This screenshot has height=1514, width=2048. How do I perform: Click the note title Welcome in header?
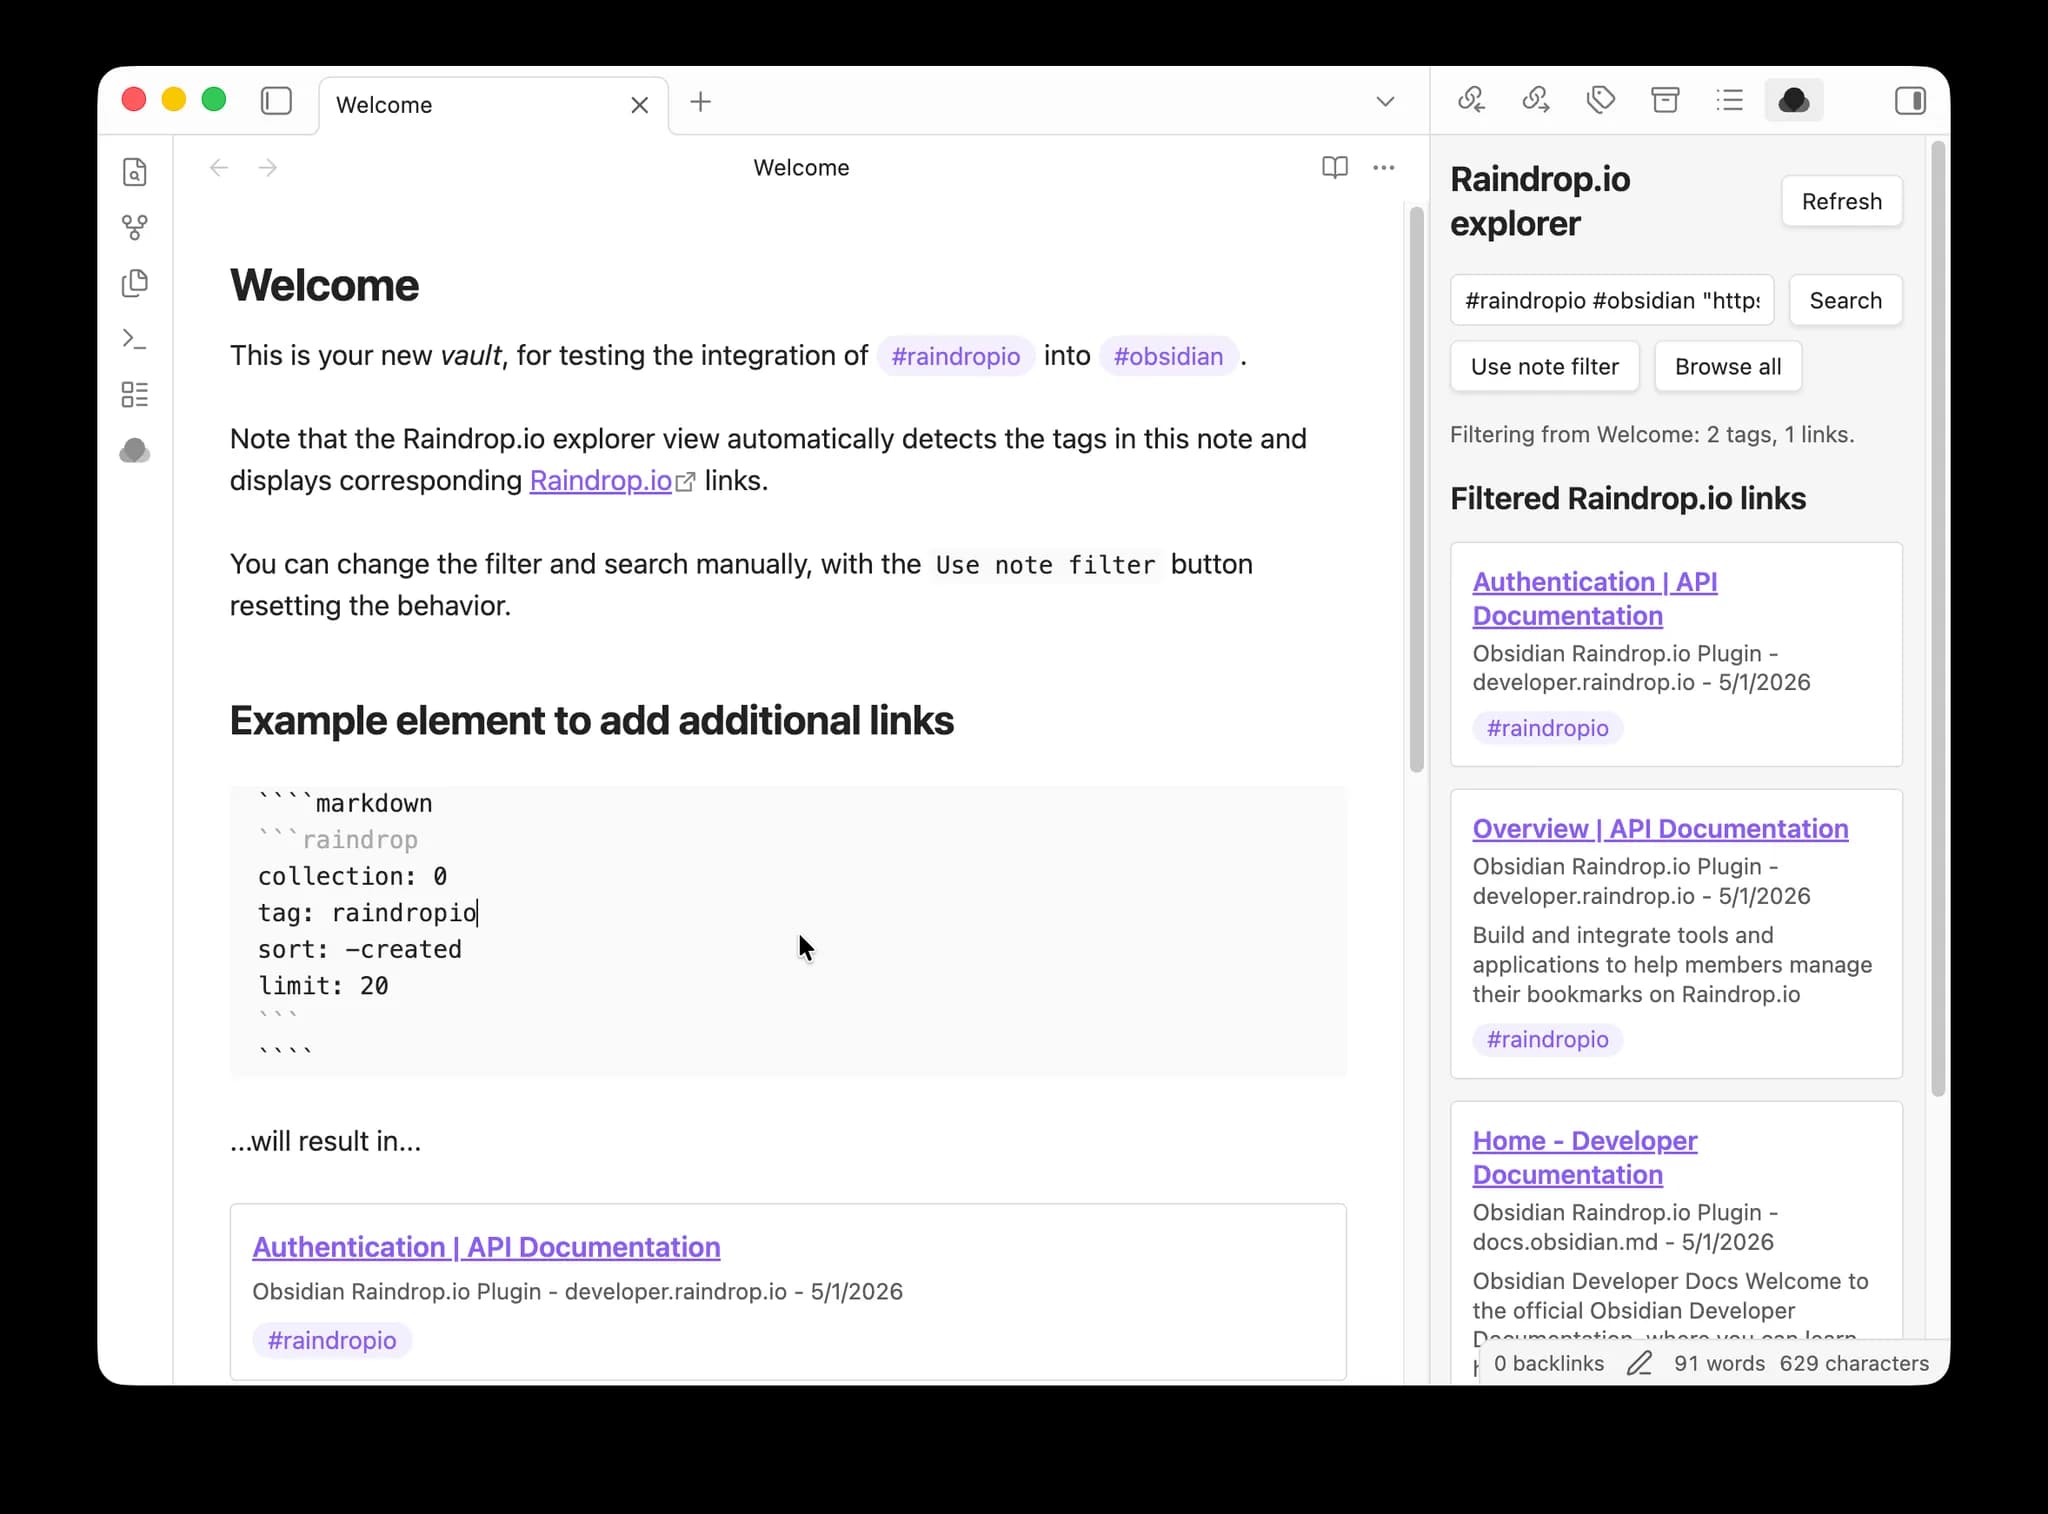click(x=801, y=168)
